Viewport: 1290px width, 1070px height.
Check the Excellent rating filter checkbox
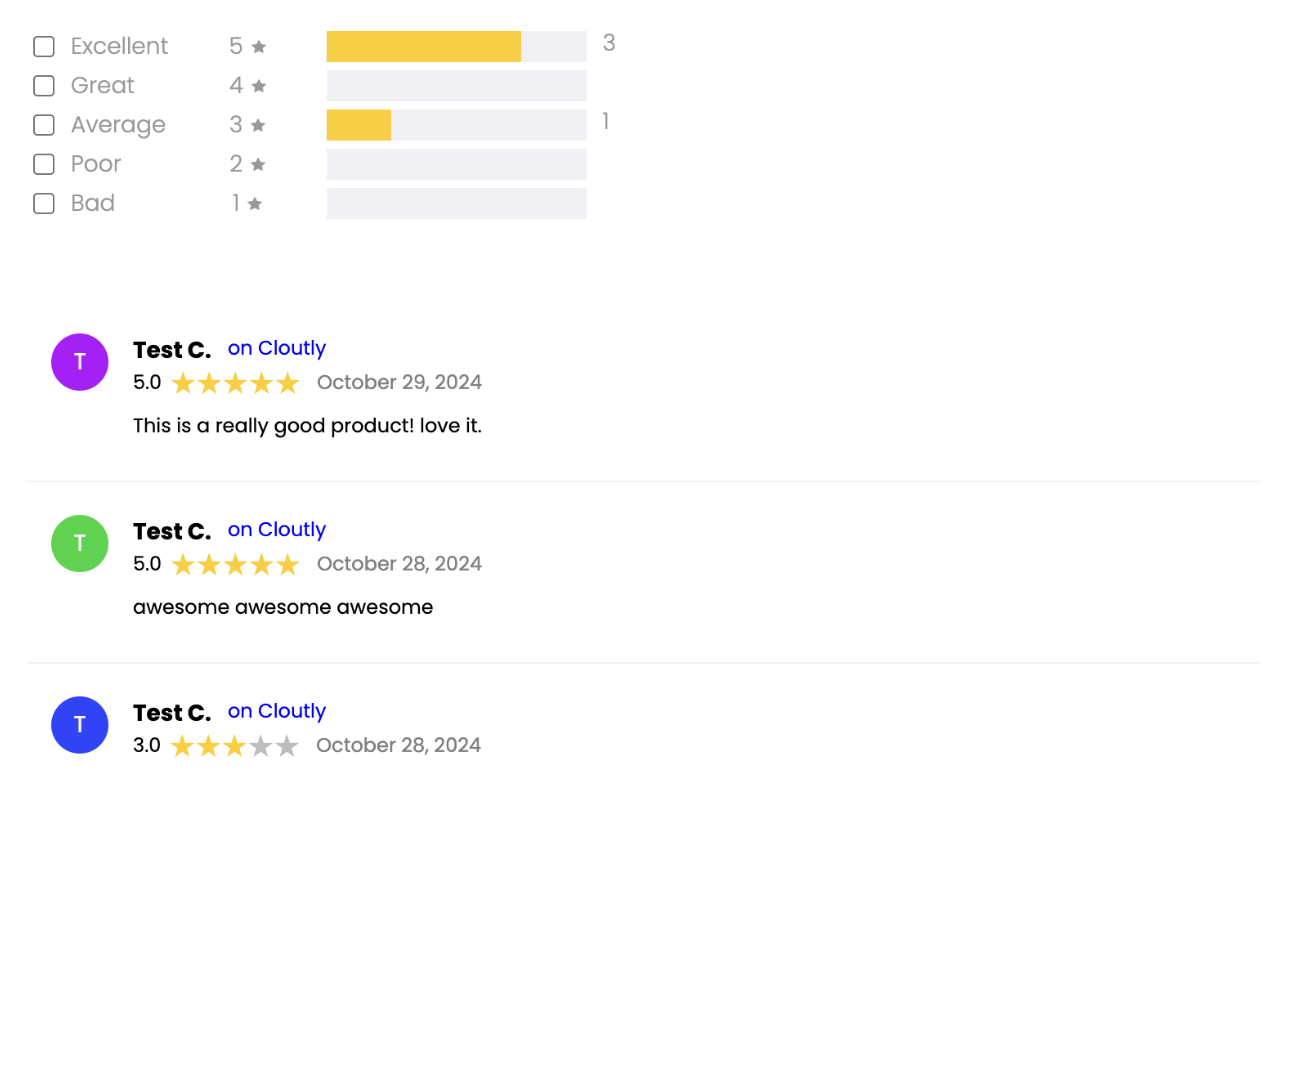44,47
